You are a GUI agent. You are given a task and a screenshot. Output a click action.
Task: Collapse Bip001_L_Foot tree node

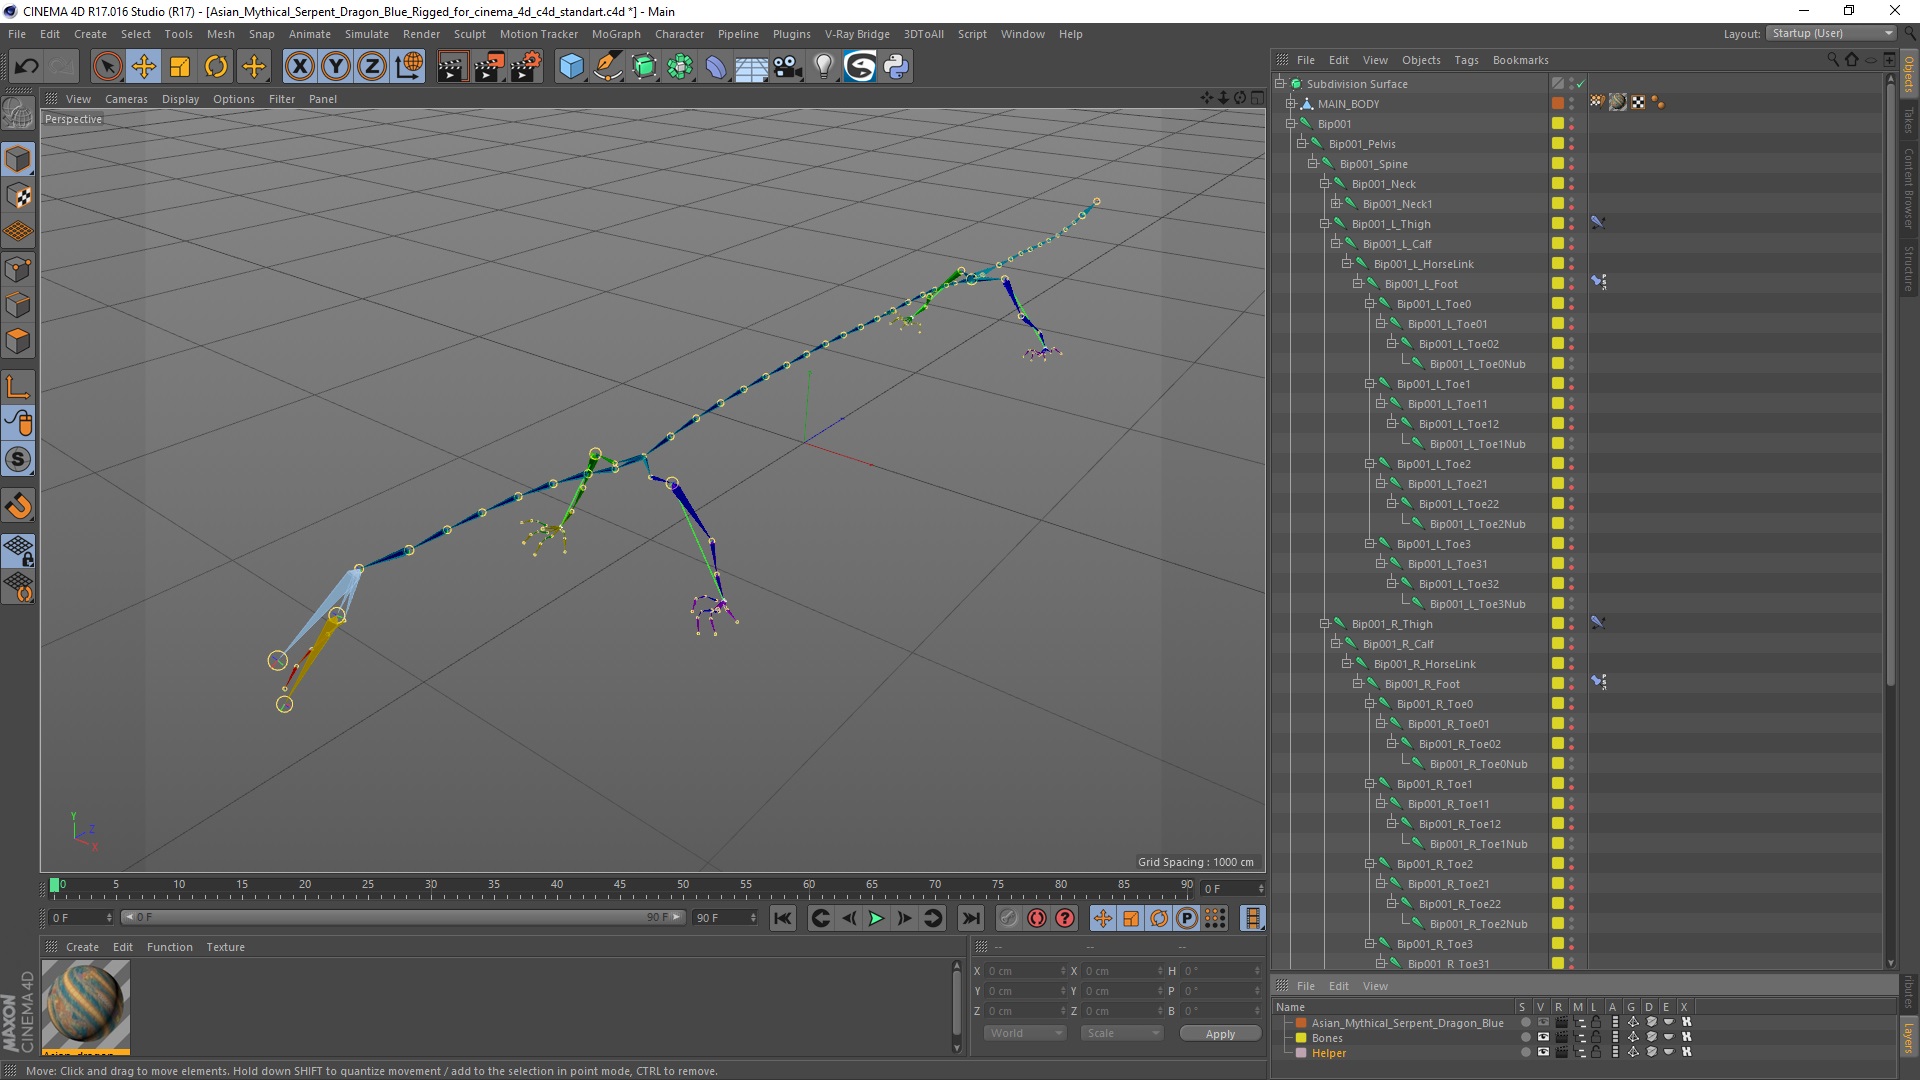(x=1358, y=284)
